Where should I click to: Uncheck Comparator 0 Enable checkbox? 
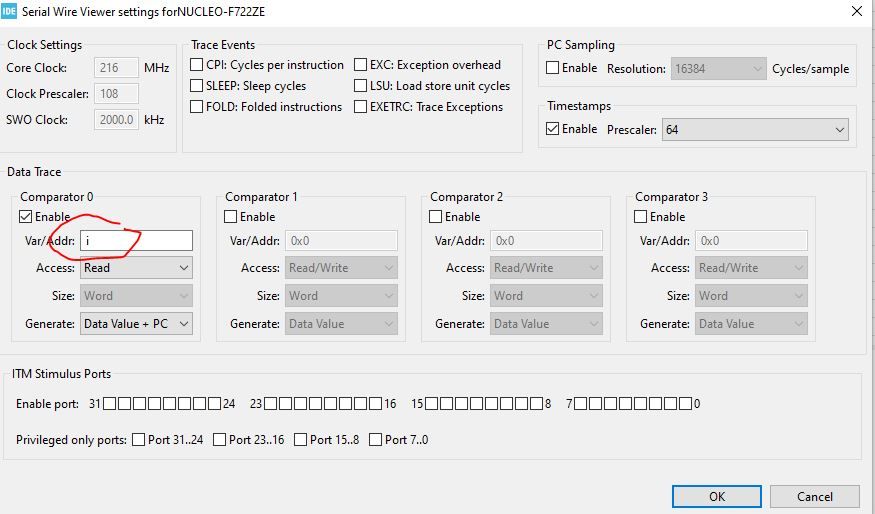(x=26, y=217)
